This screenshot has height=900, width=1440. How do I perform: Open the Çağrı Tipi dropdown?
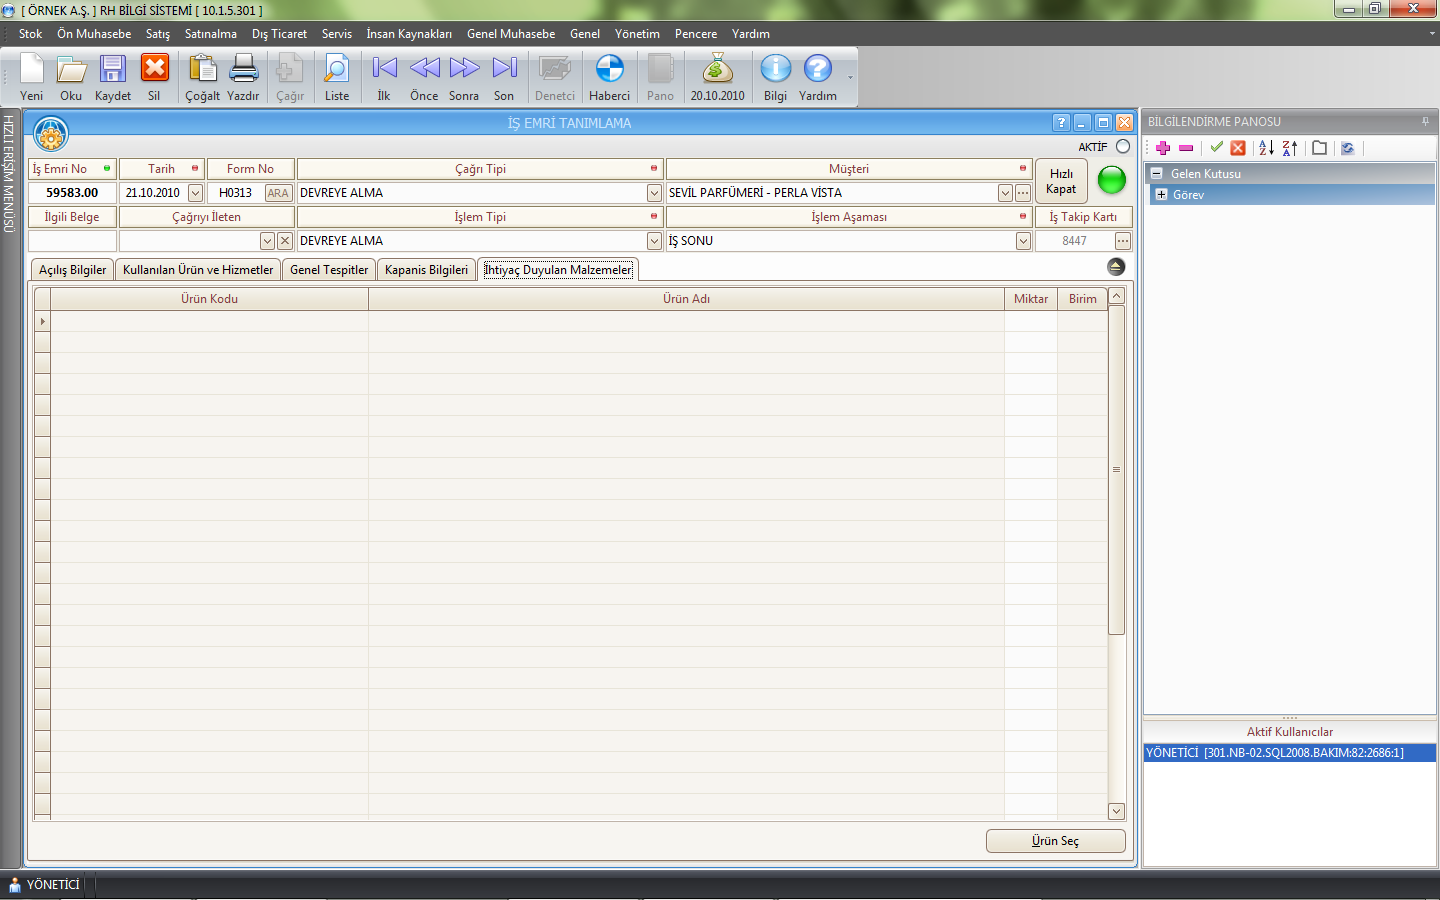pos(654,193)
